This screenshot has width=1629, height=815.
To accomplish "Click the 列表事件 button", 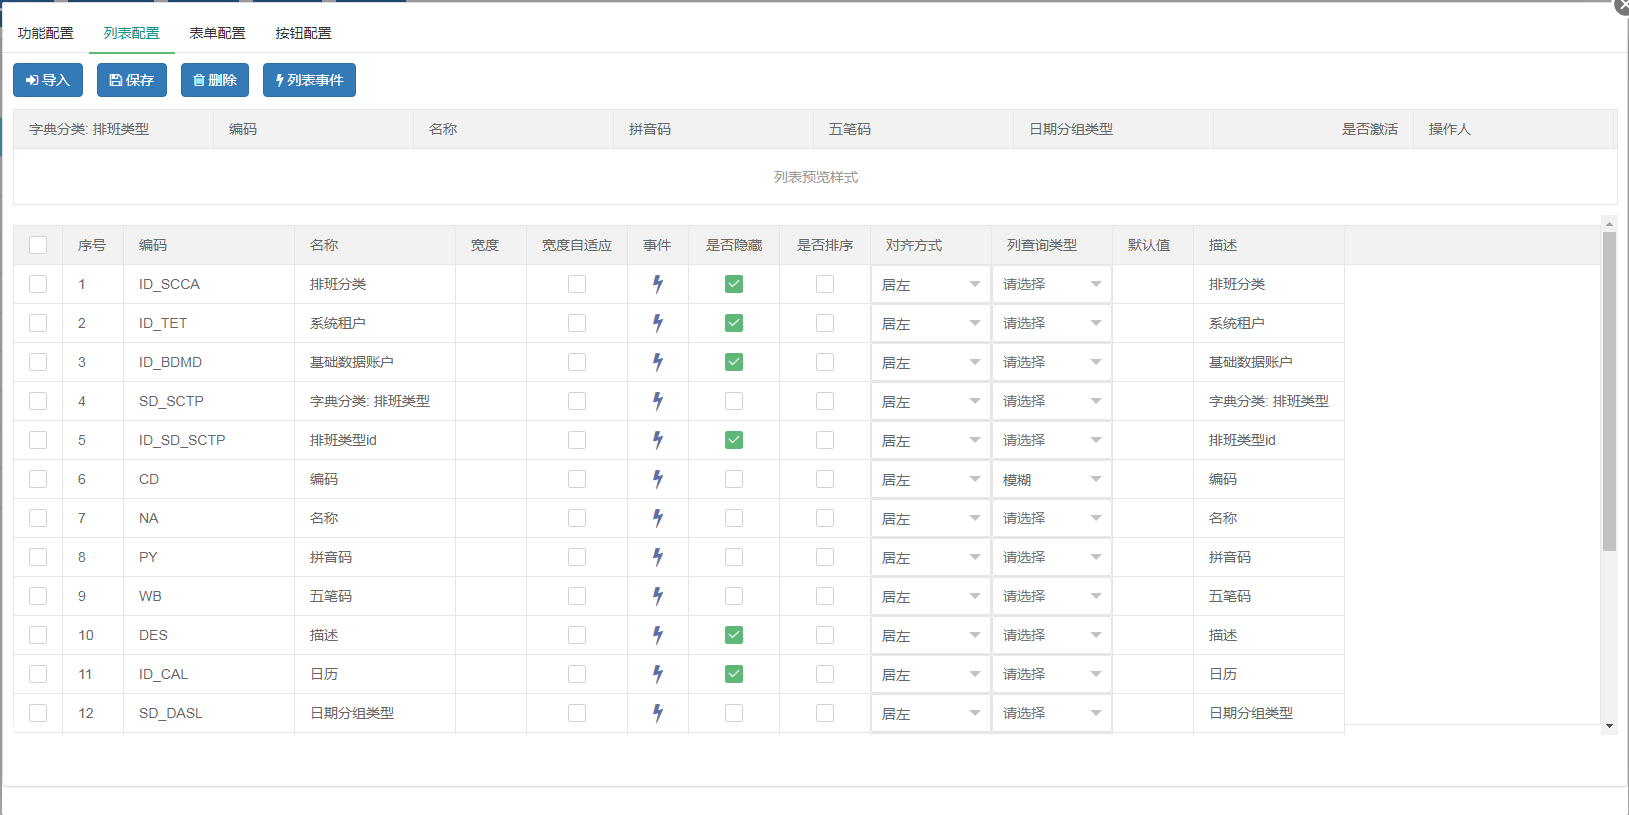I will tap(309, 80).
